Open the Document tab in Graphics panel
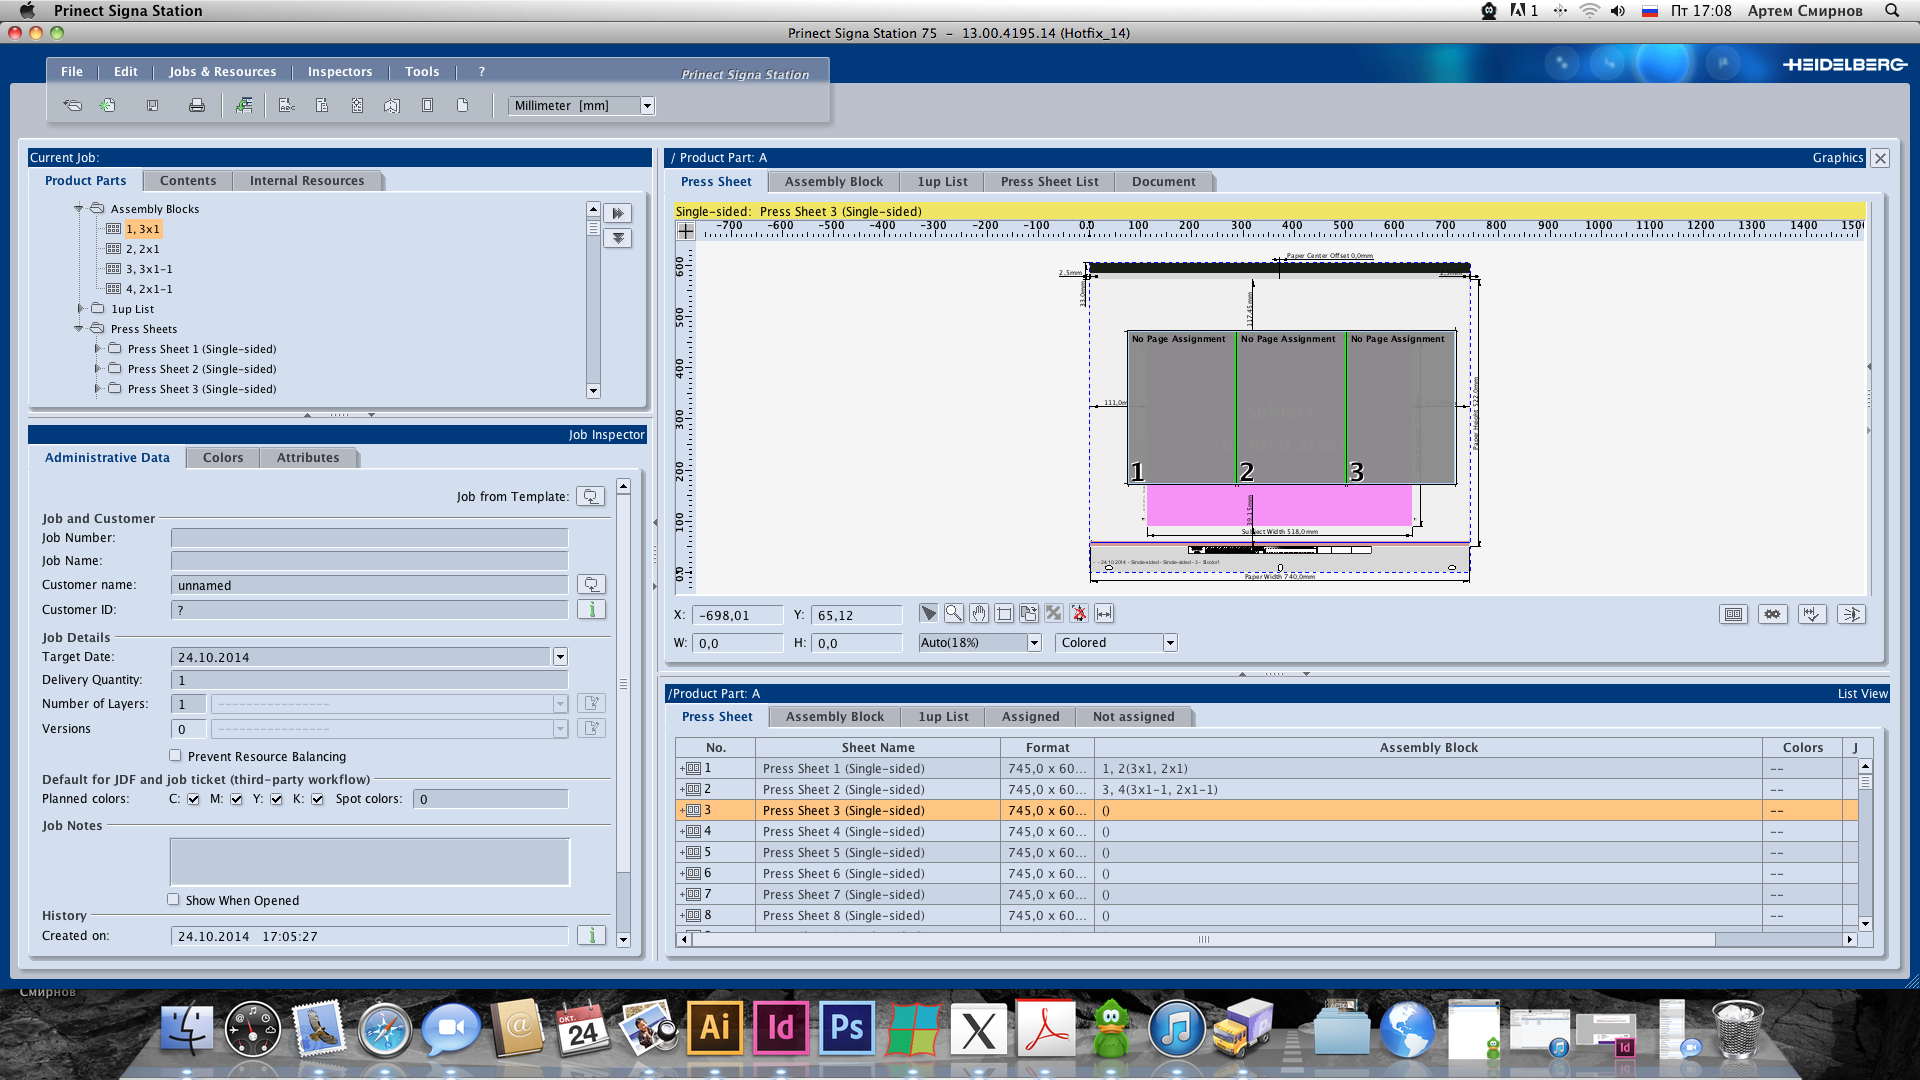The image size is (1920, 1080). [1164, 182]
